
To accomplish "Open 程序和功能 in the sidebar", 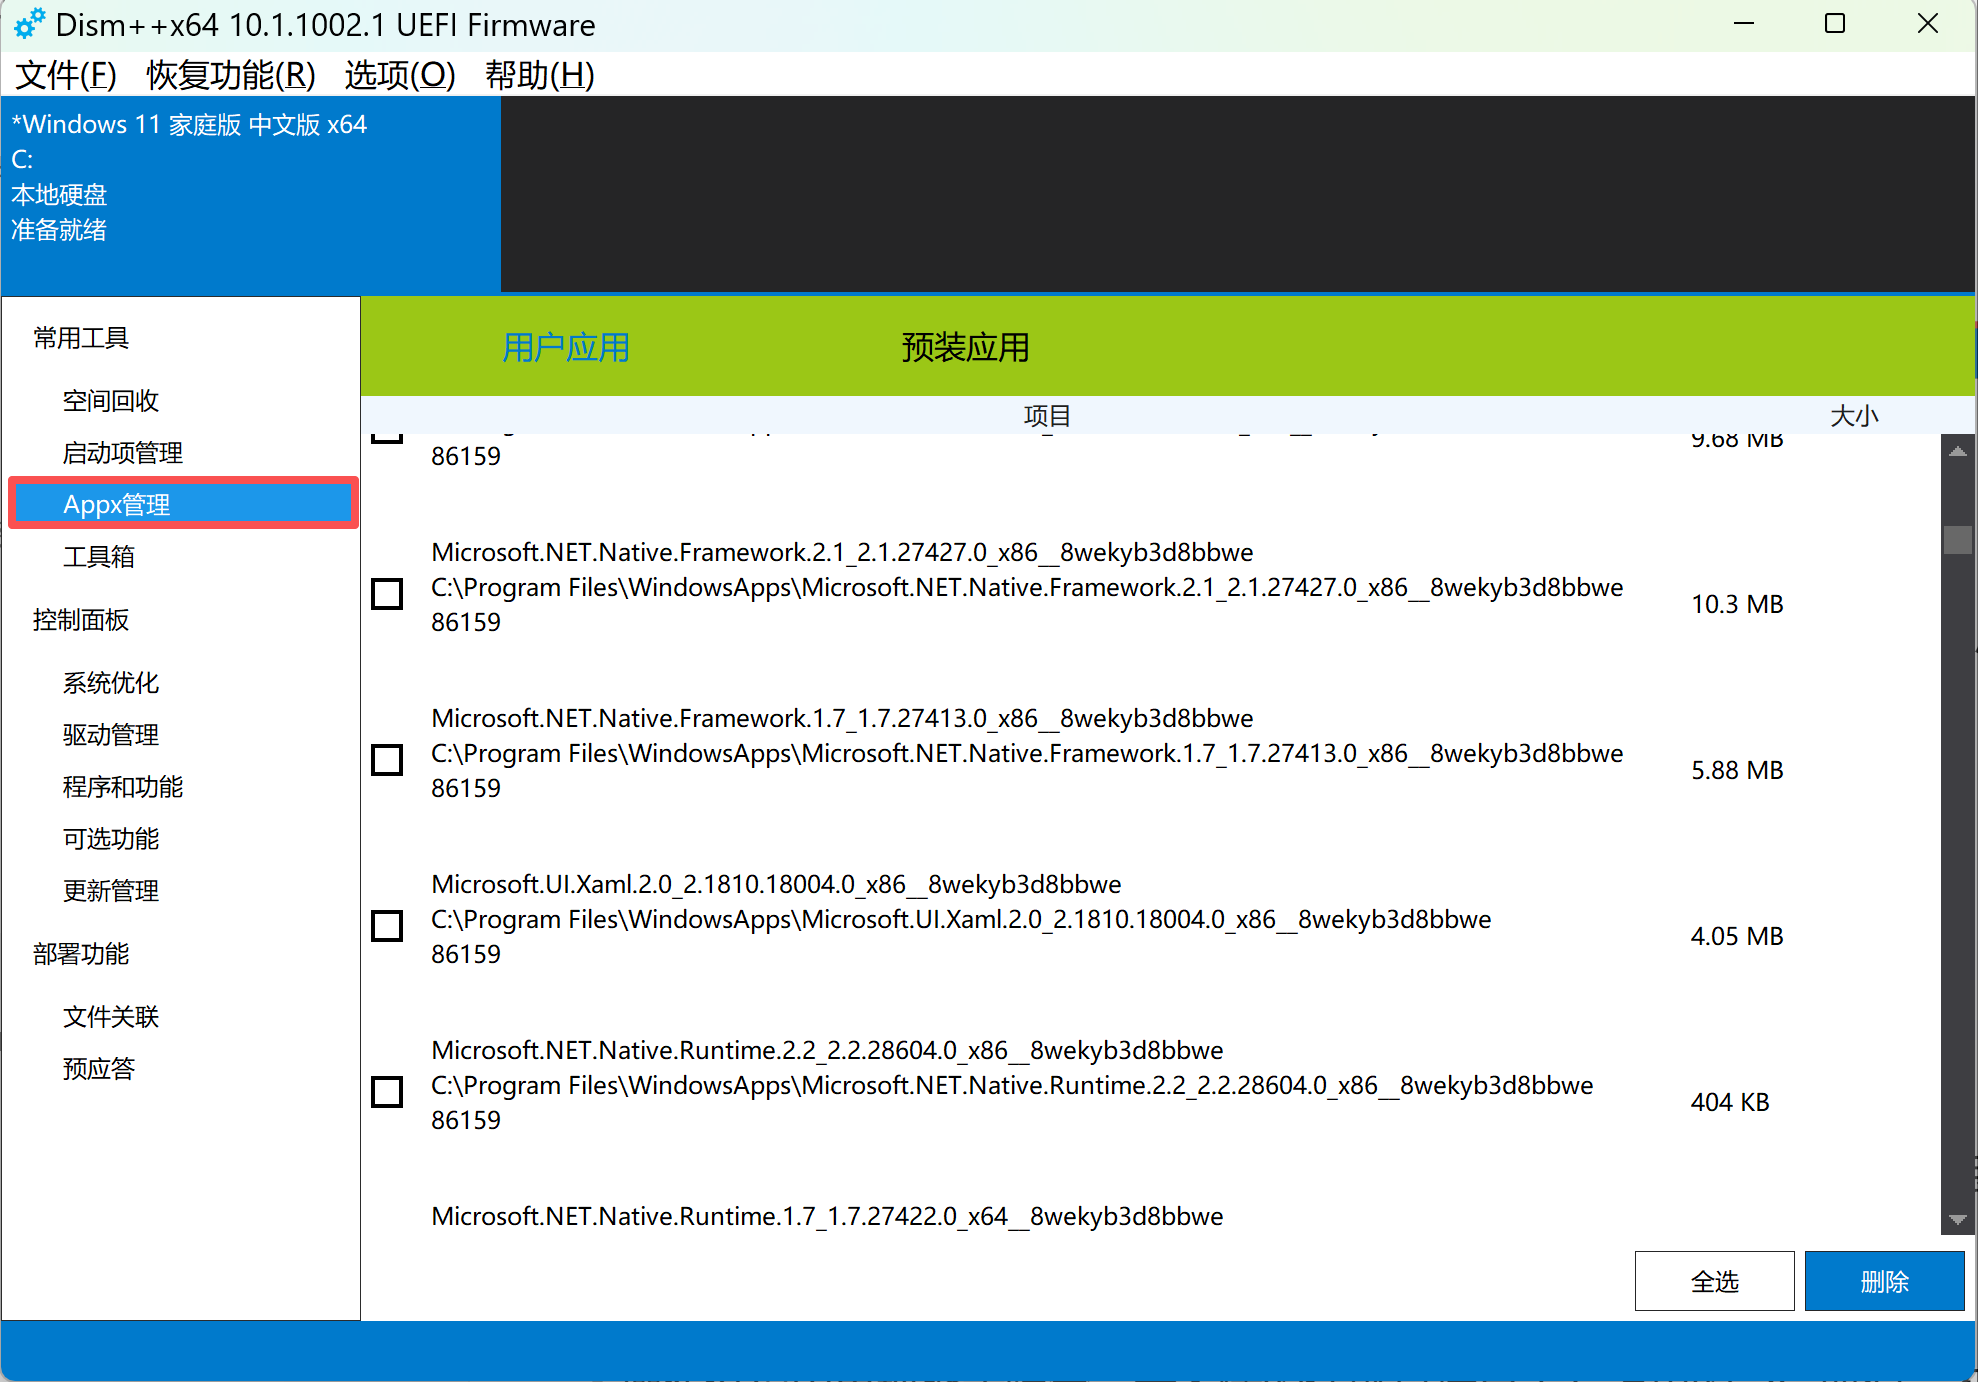I will pos(123,787).
